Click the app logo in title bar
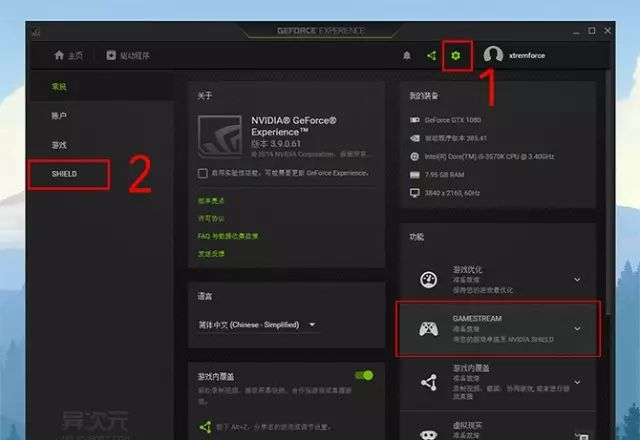The image size is (640, 440). (x=36, y=31)
